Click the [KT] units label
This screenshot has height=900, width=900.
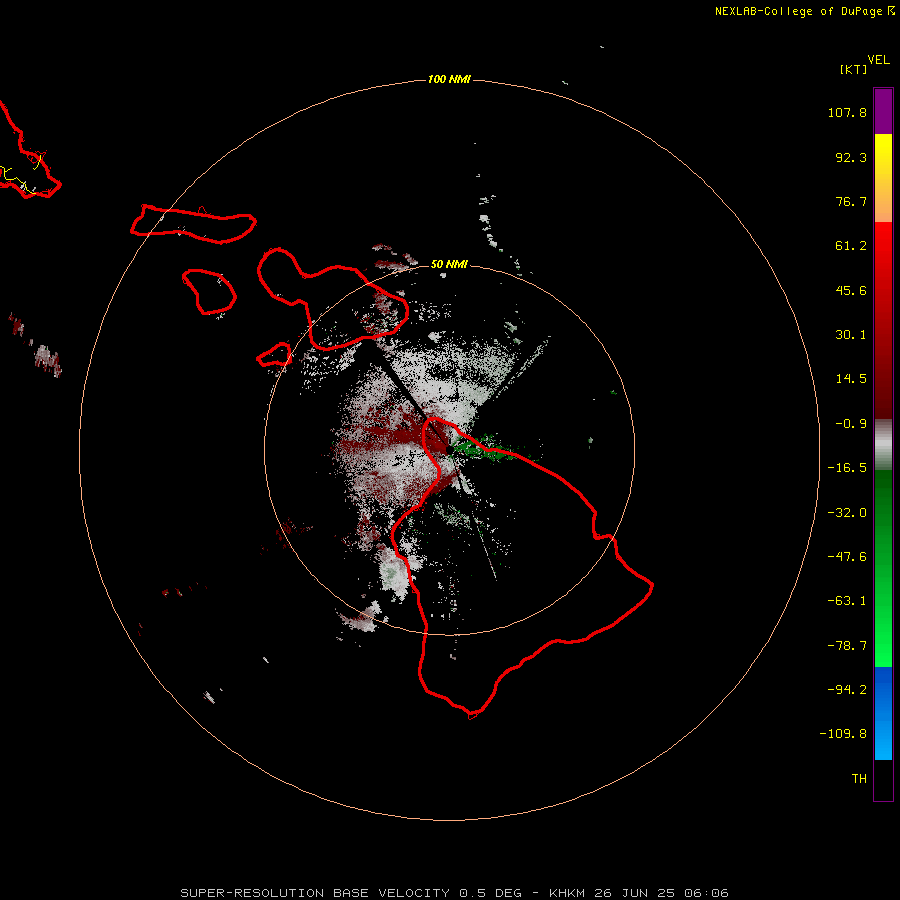853,69
